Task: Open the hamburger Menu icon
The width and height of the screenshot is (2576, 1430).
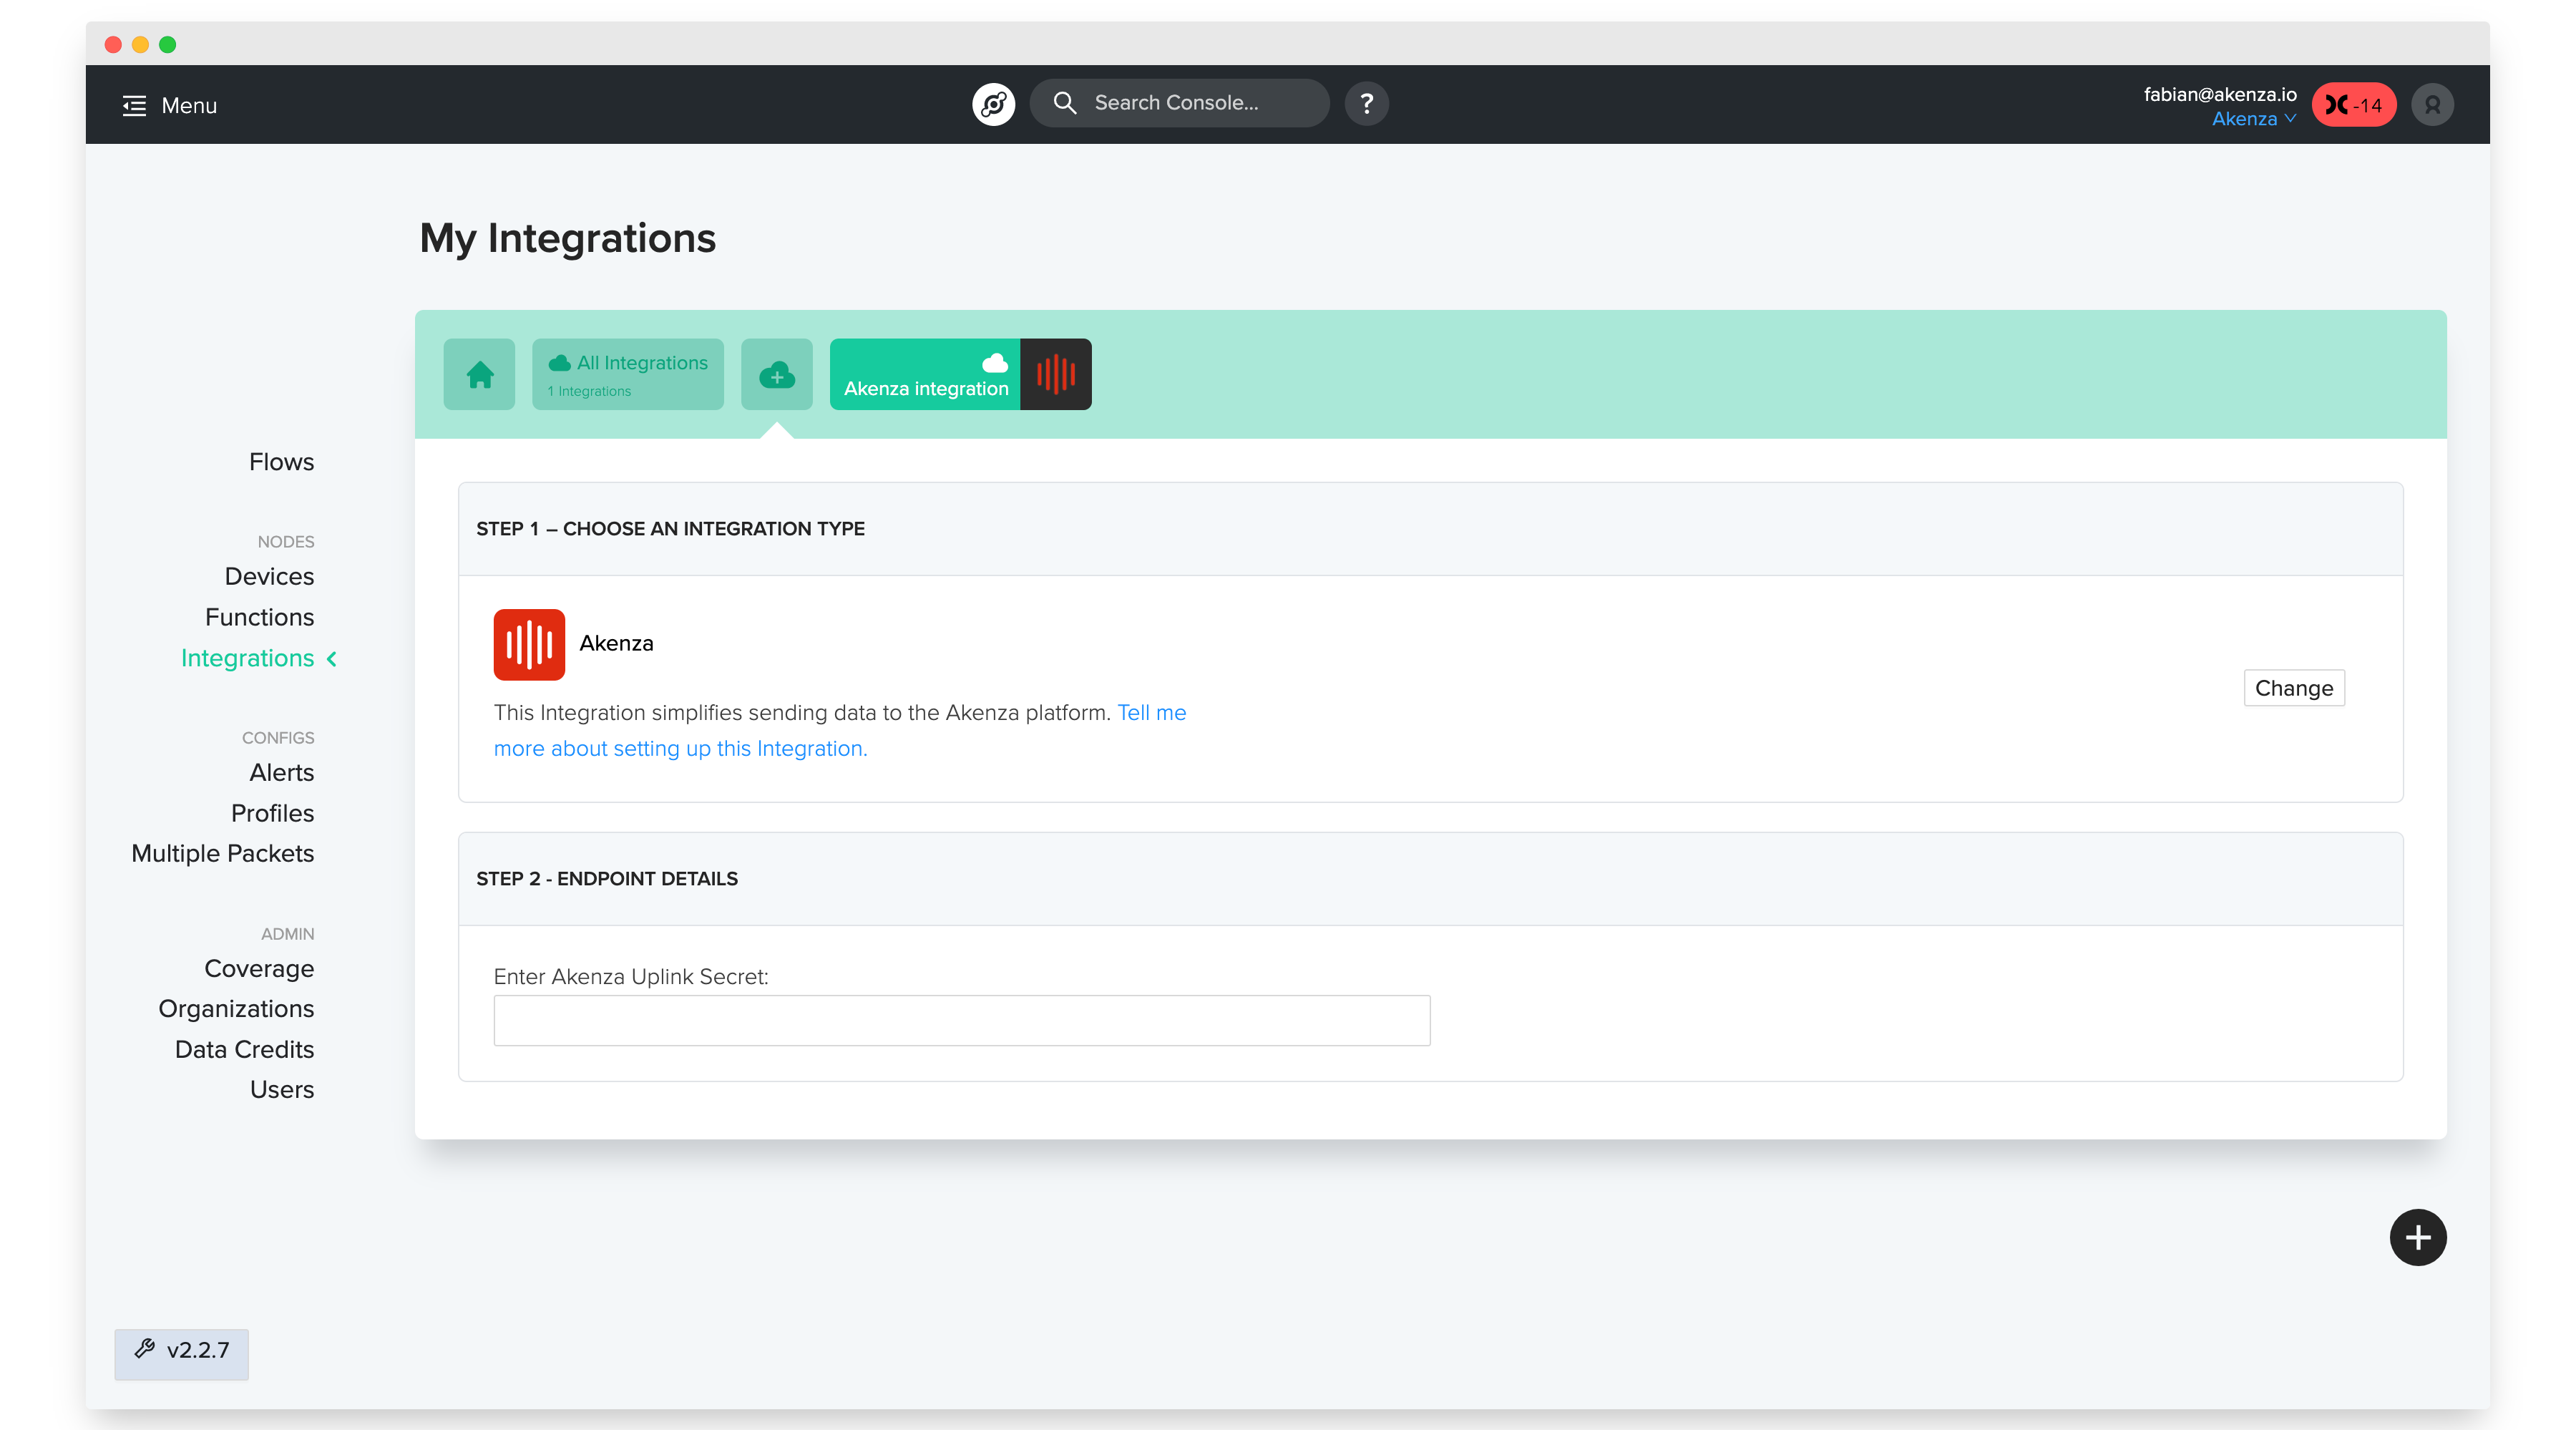Action: point(134,105)
